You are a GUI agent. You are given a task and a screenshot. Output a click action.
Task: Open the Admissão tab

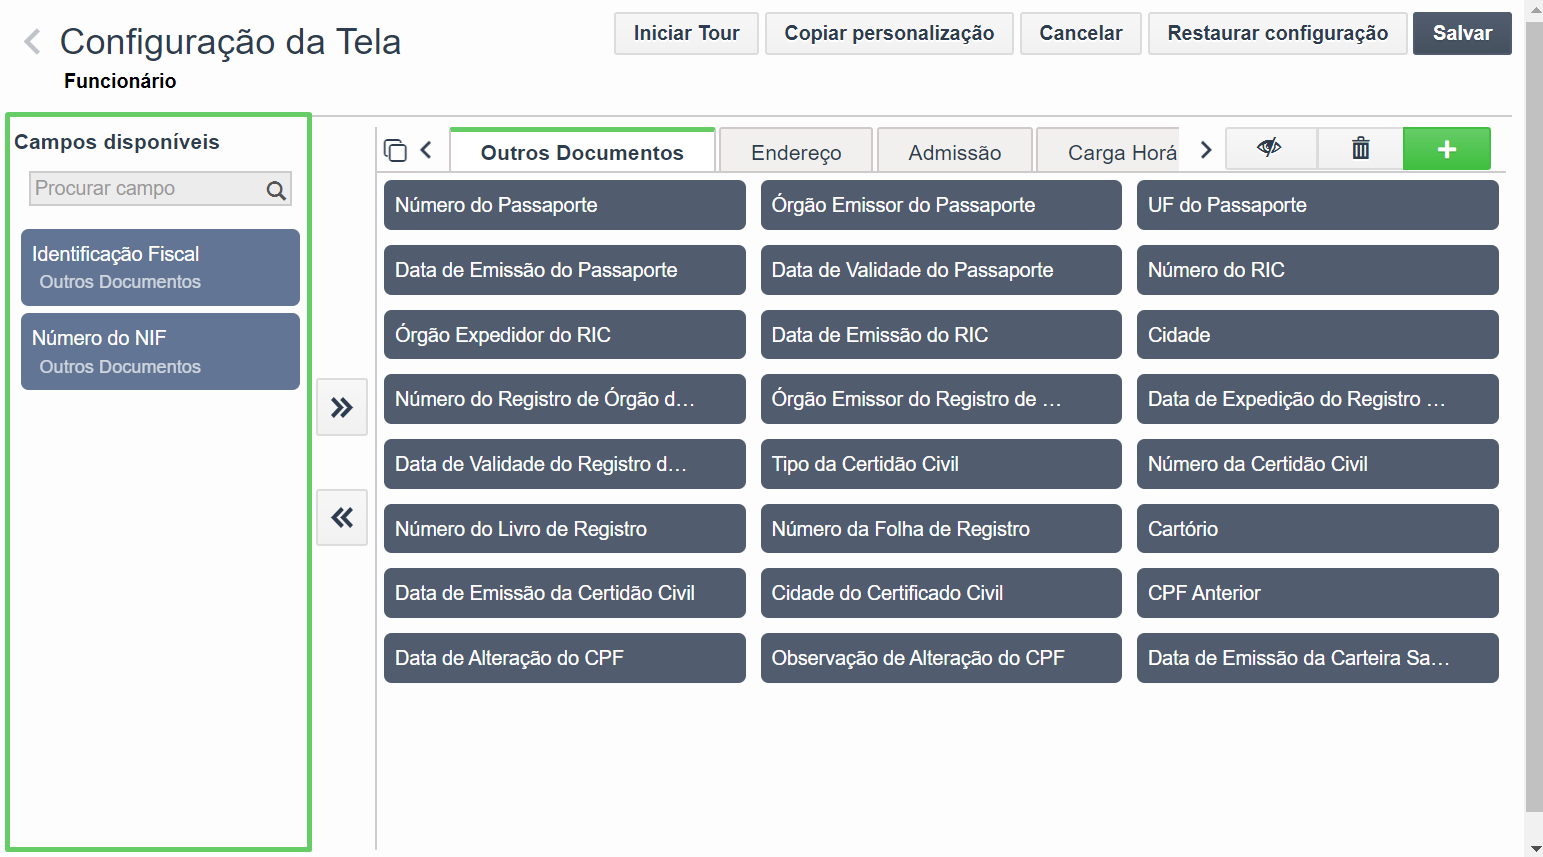tap(954, 151)
